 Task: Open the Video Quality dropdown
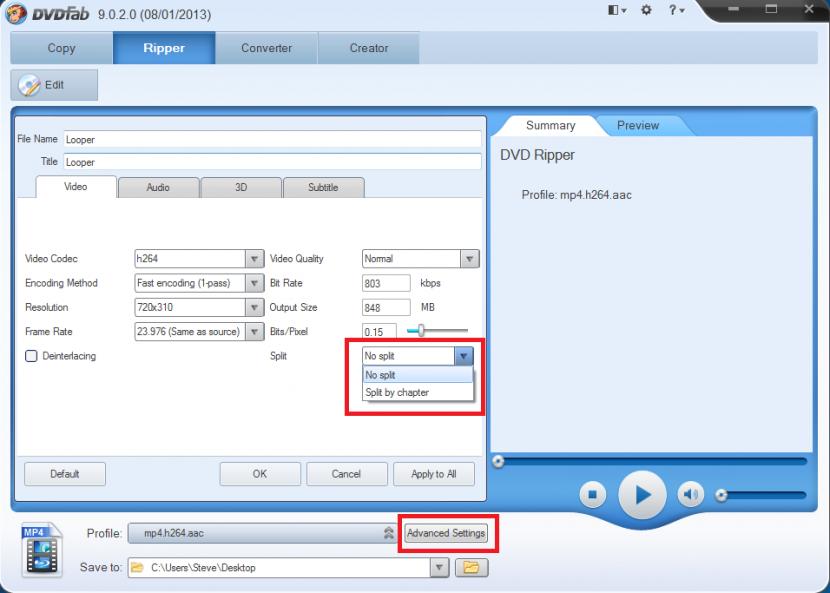click(469, 259)
